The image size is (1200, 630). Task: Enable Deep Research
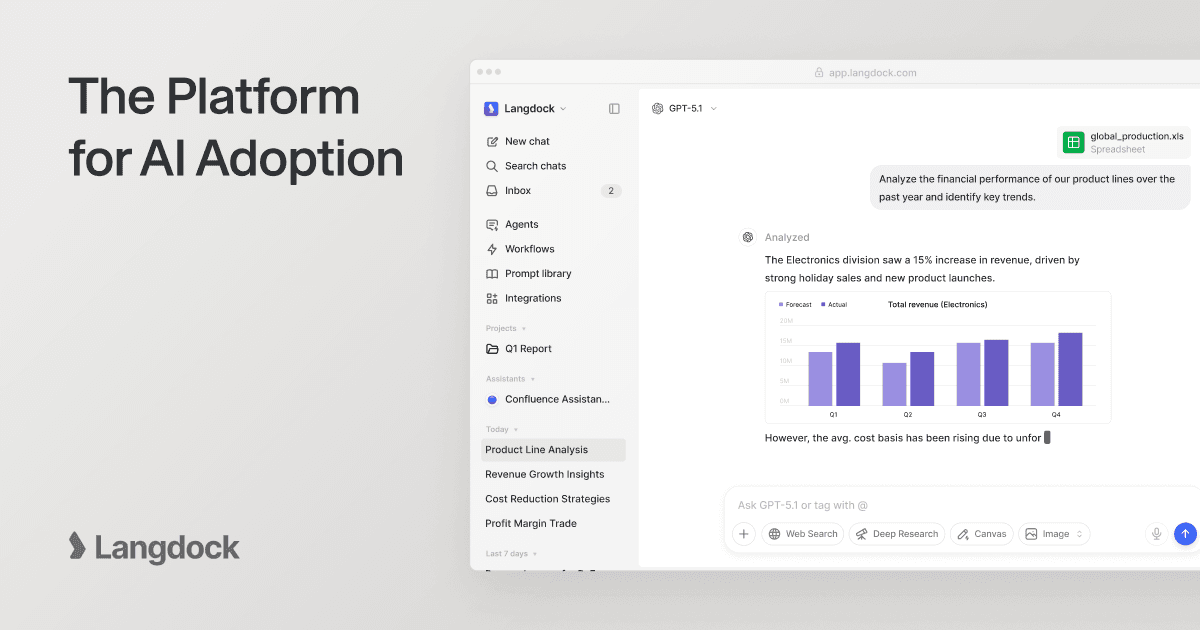(x=897, y=534)
